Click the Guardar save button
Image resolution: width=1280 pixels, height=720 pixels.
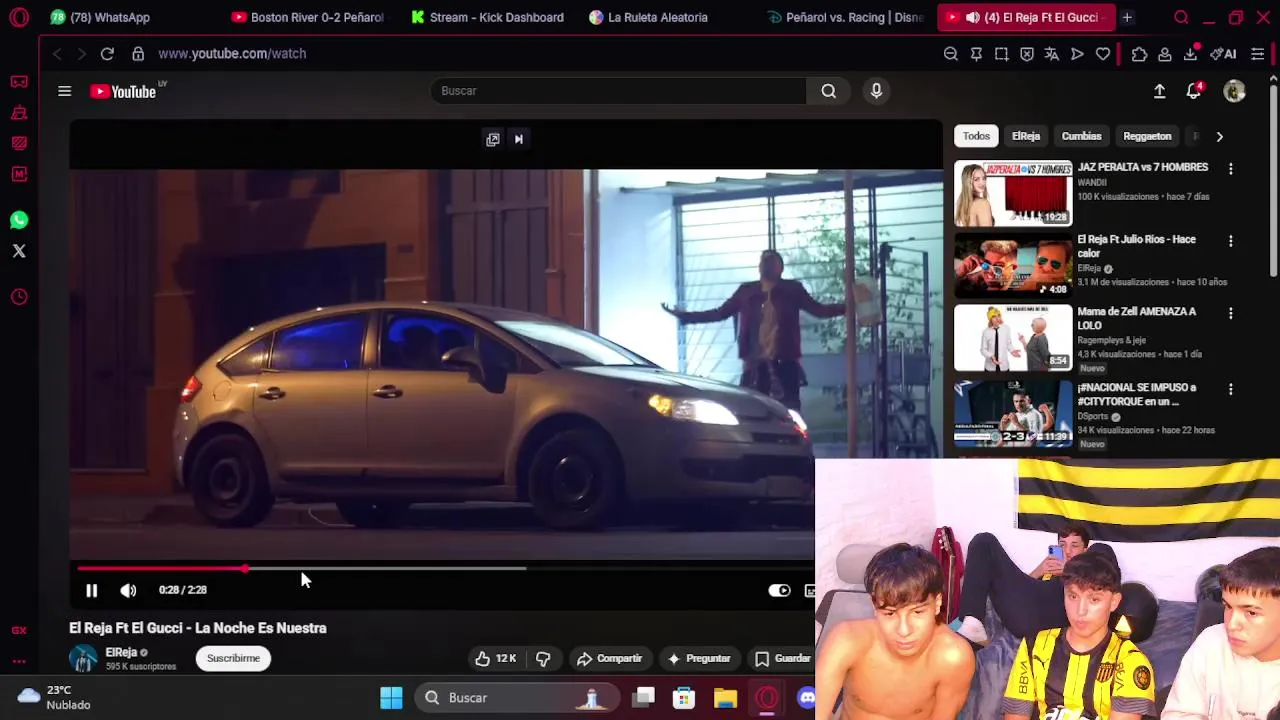pyautogui.click(x=781, y=658)
